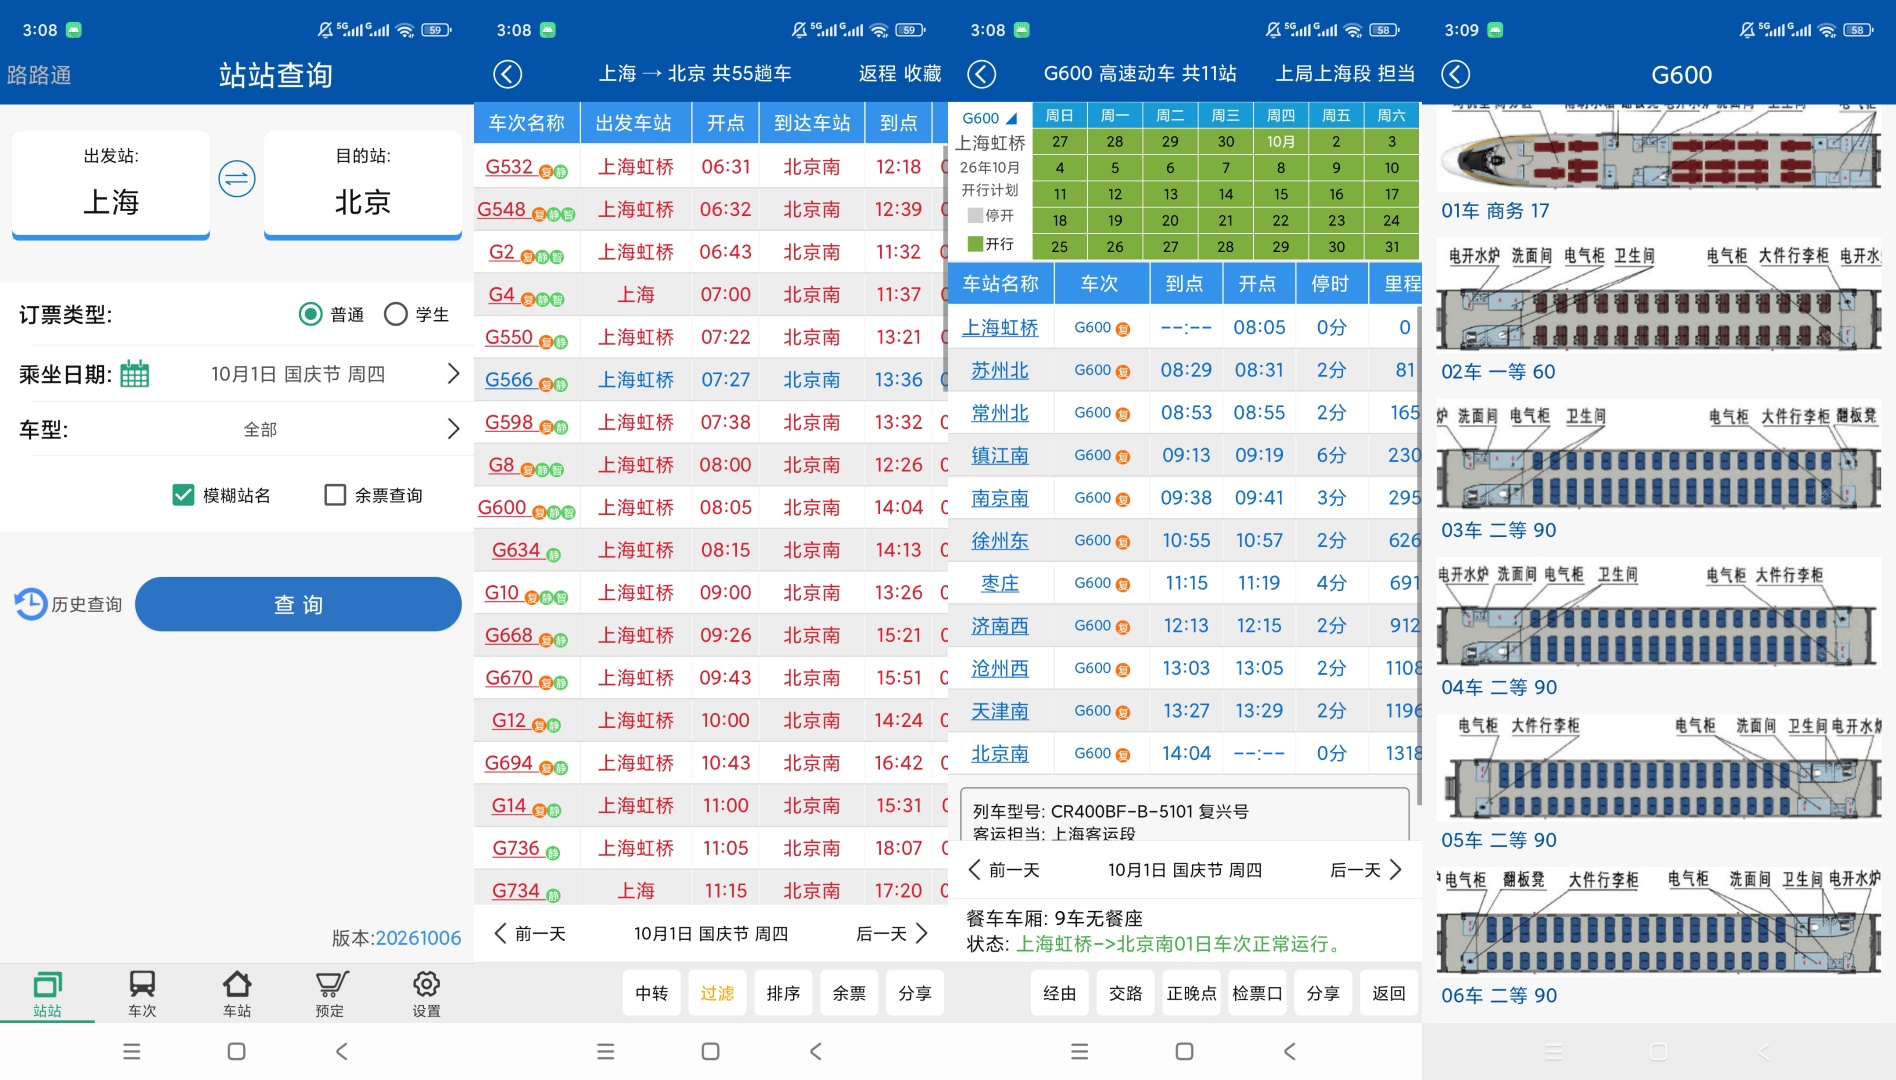Image resolution: width=1896 pixels, height=1080 pixels.
Task: Go to next day in train list
Action: pos(893,934)
